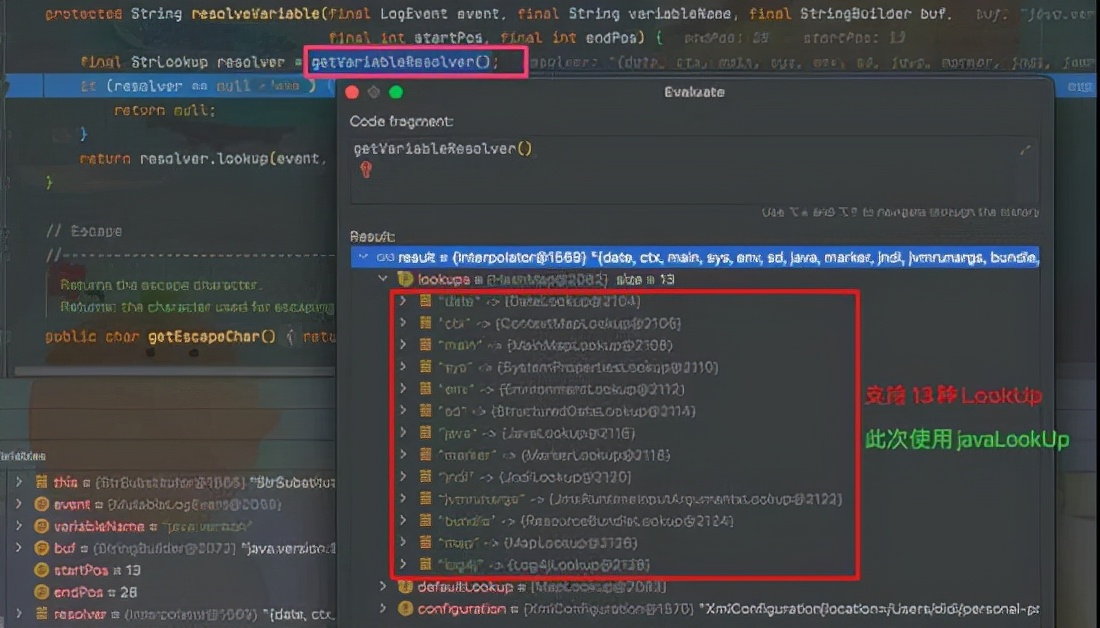1100x628 pixels.
Task: Click getEscapeChar() method name in editor
Action: pos(212,337)
